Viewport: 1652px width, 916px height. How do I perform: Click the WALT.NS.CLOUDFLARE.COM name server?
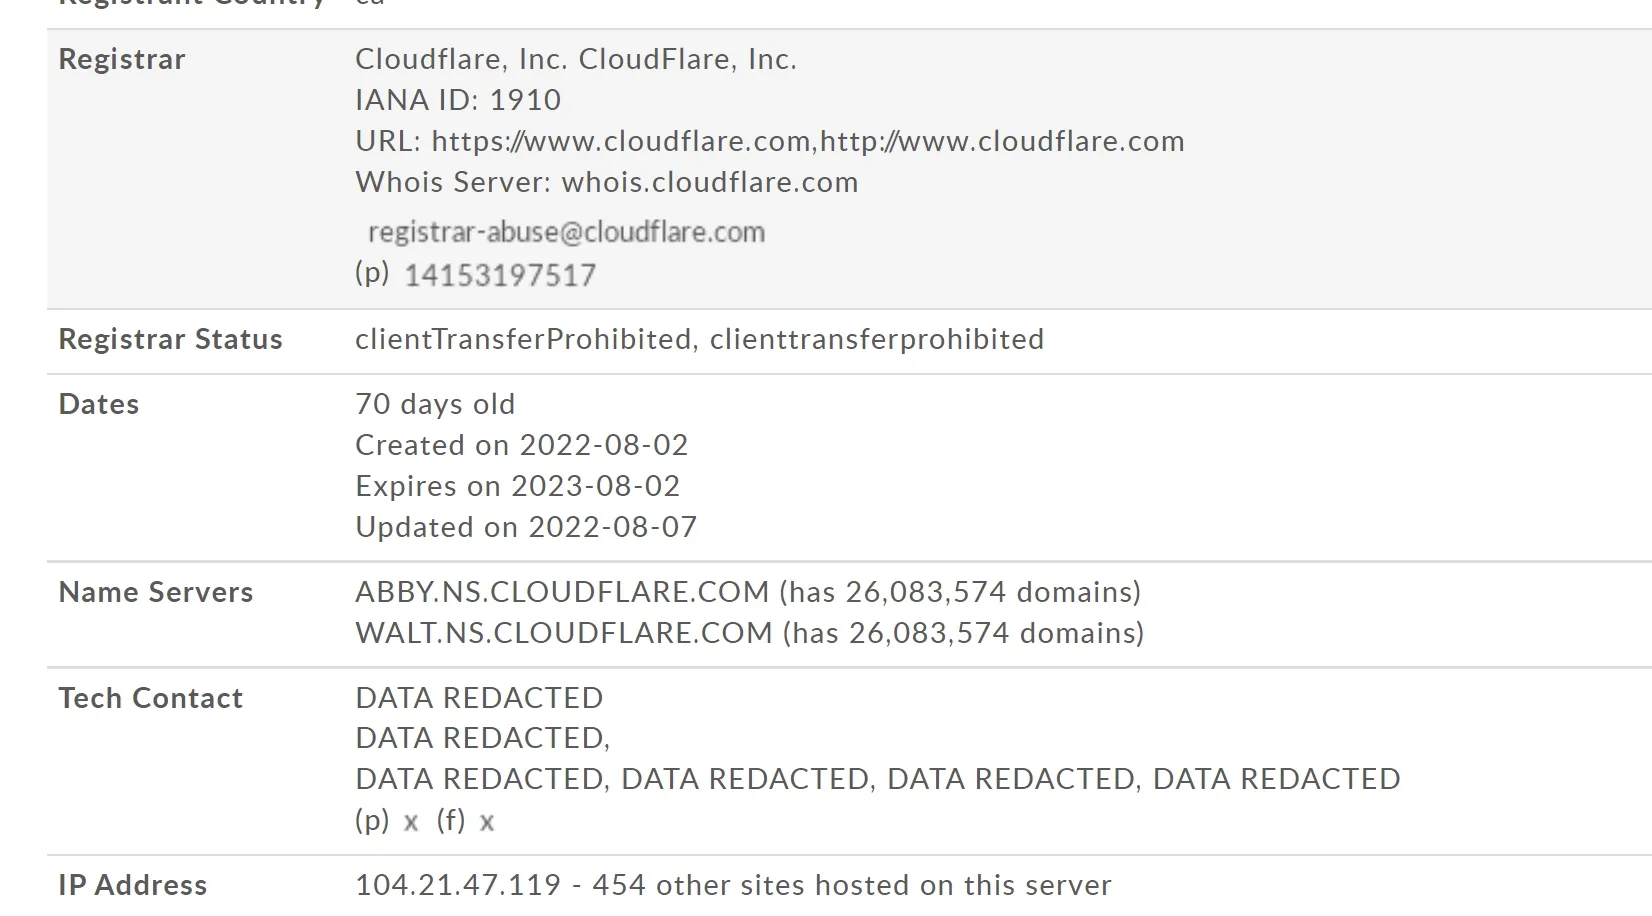point(564,633)
